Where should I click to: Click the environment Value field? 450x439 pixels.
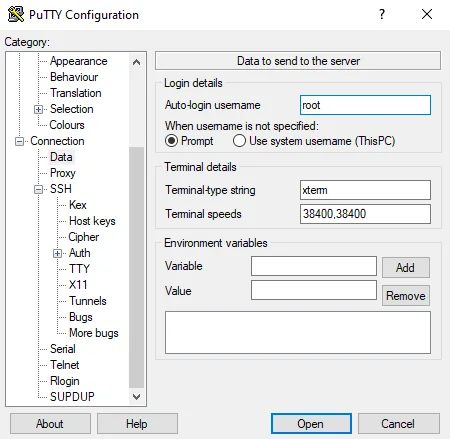(314, 290)
